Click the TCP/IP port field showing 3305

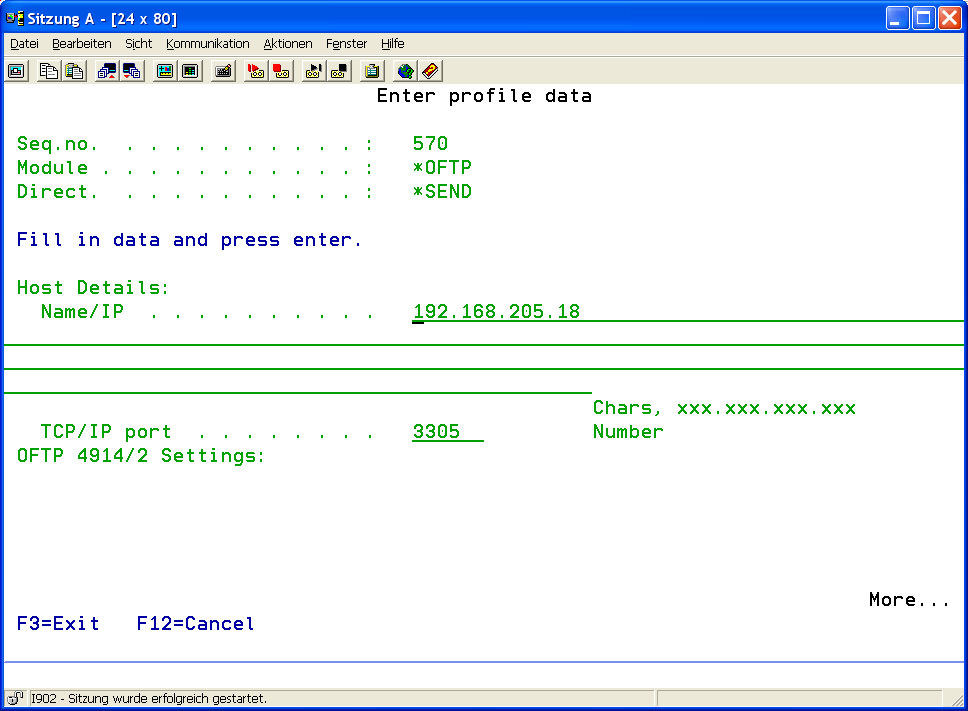point(446,432)
